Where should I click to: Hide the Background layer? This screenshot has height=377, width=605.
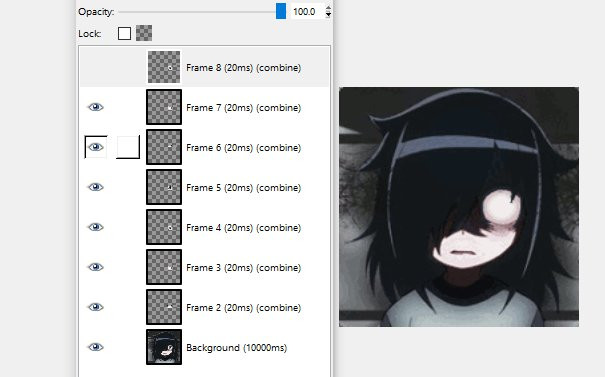[x=95, y=347]
